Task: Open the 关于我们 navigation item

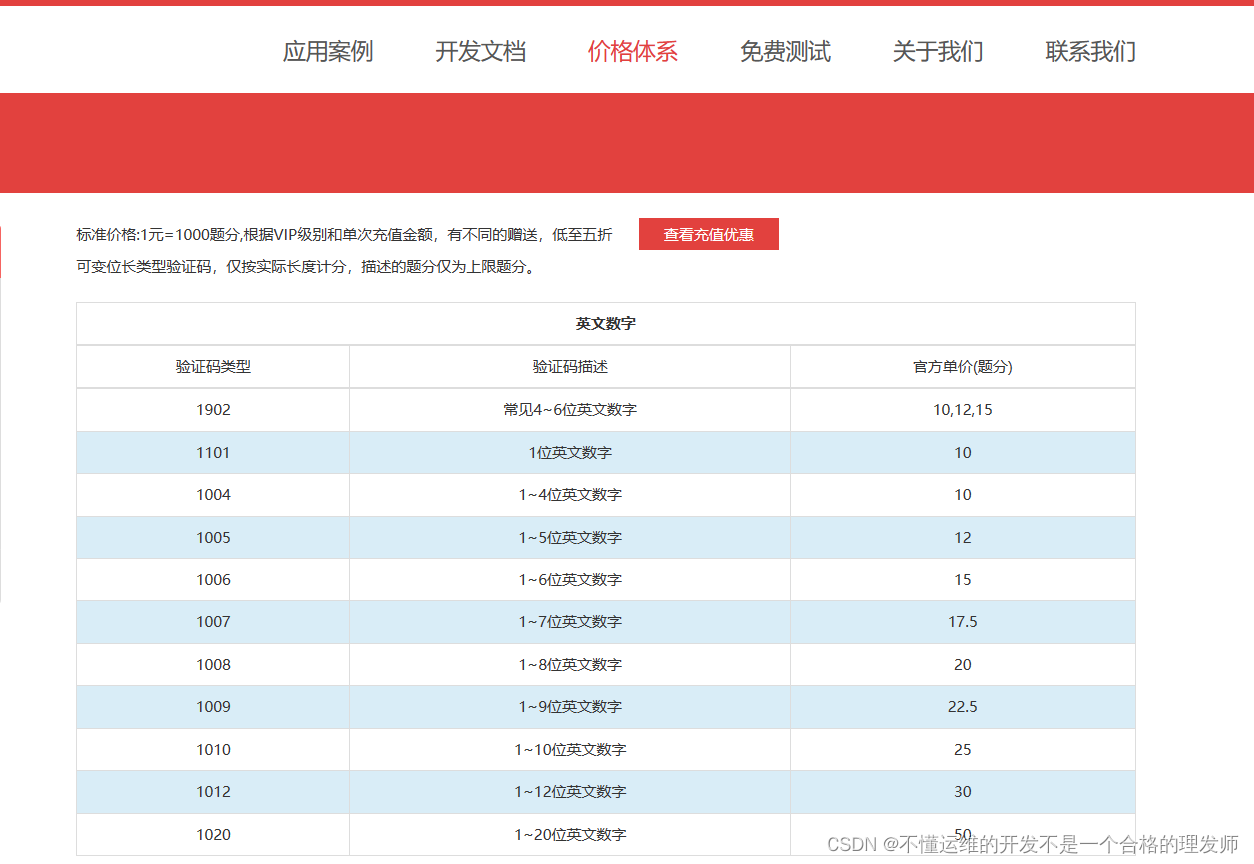Action: pos(938,51)
